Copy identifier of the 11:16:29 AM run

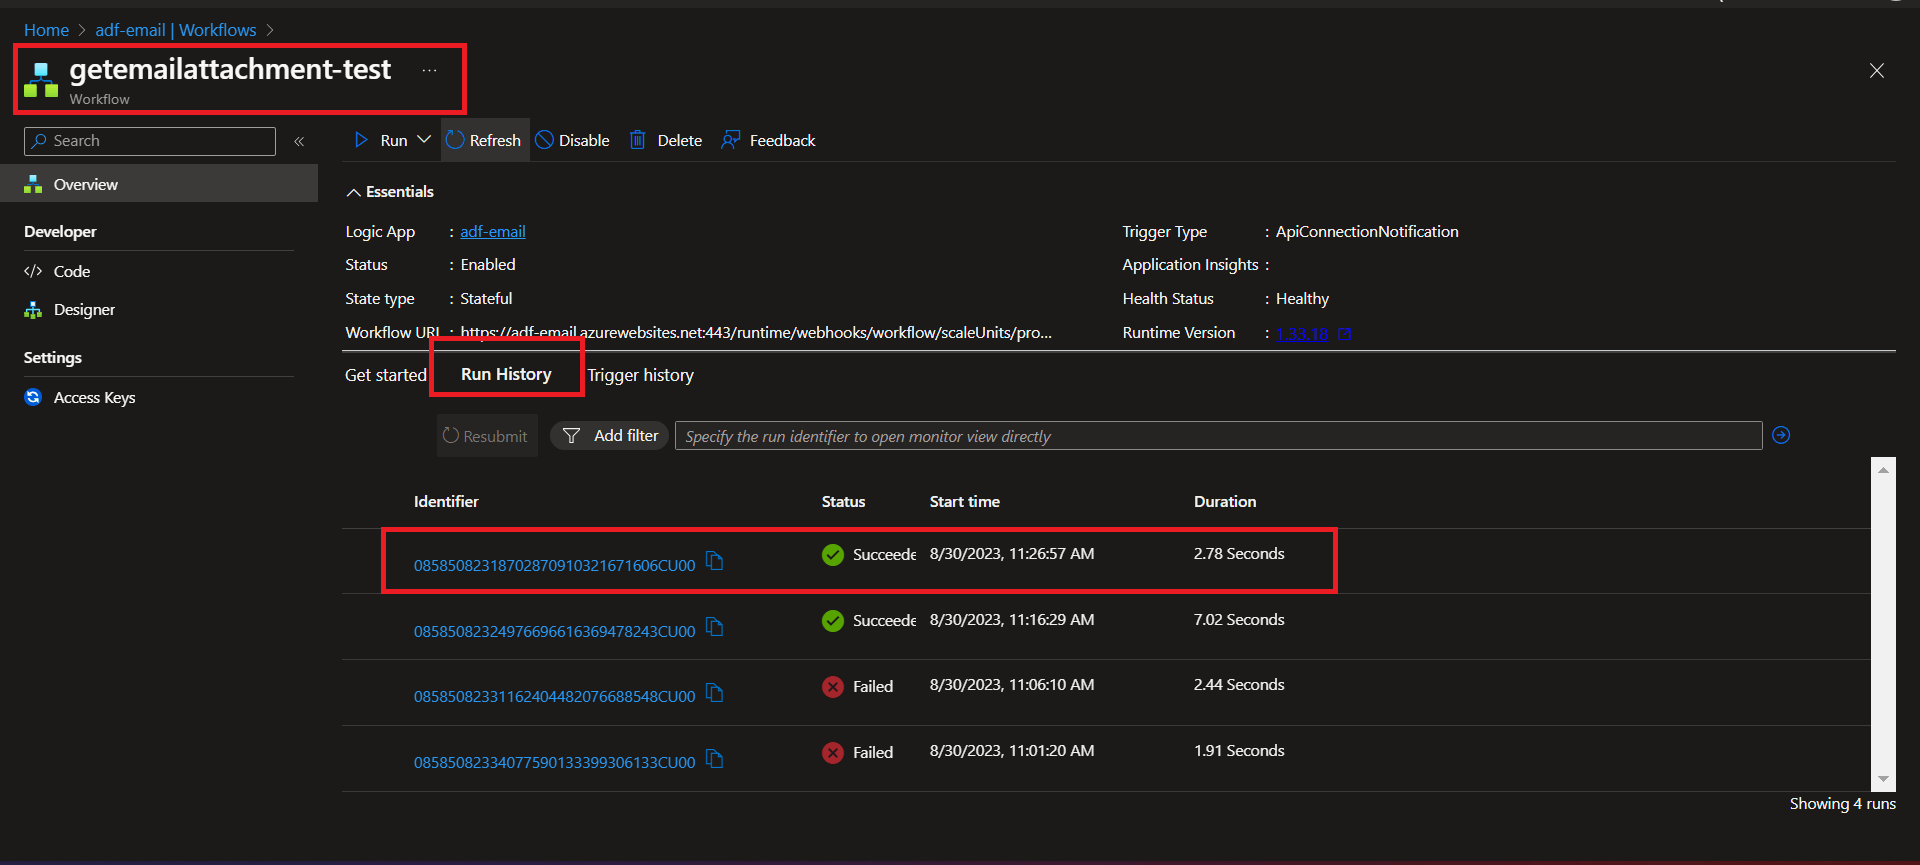pyautogui.click(x=714, y=627)
